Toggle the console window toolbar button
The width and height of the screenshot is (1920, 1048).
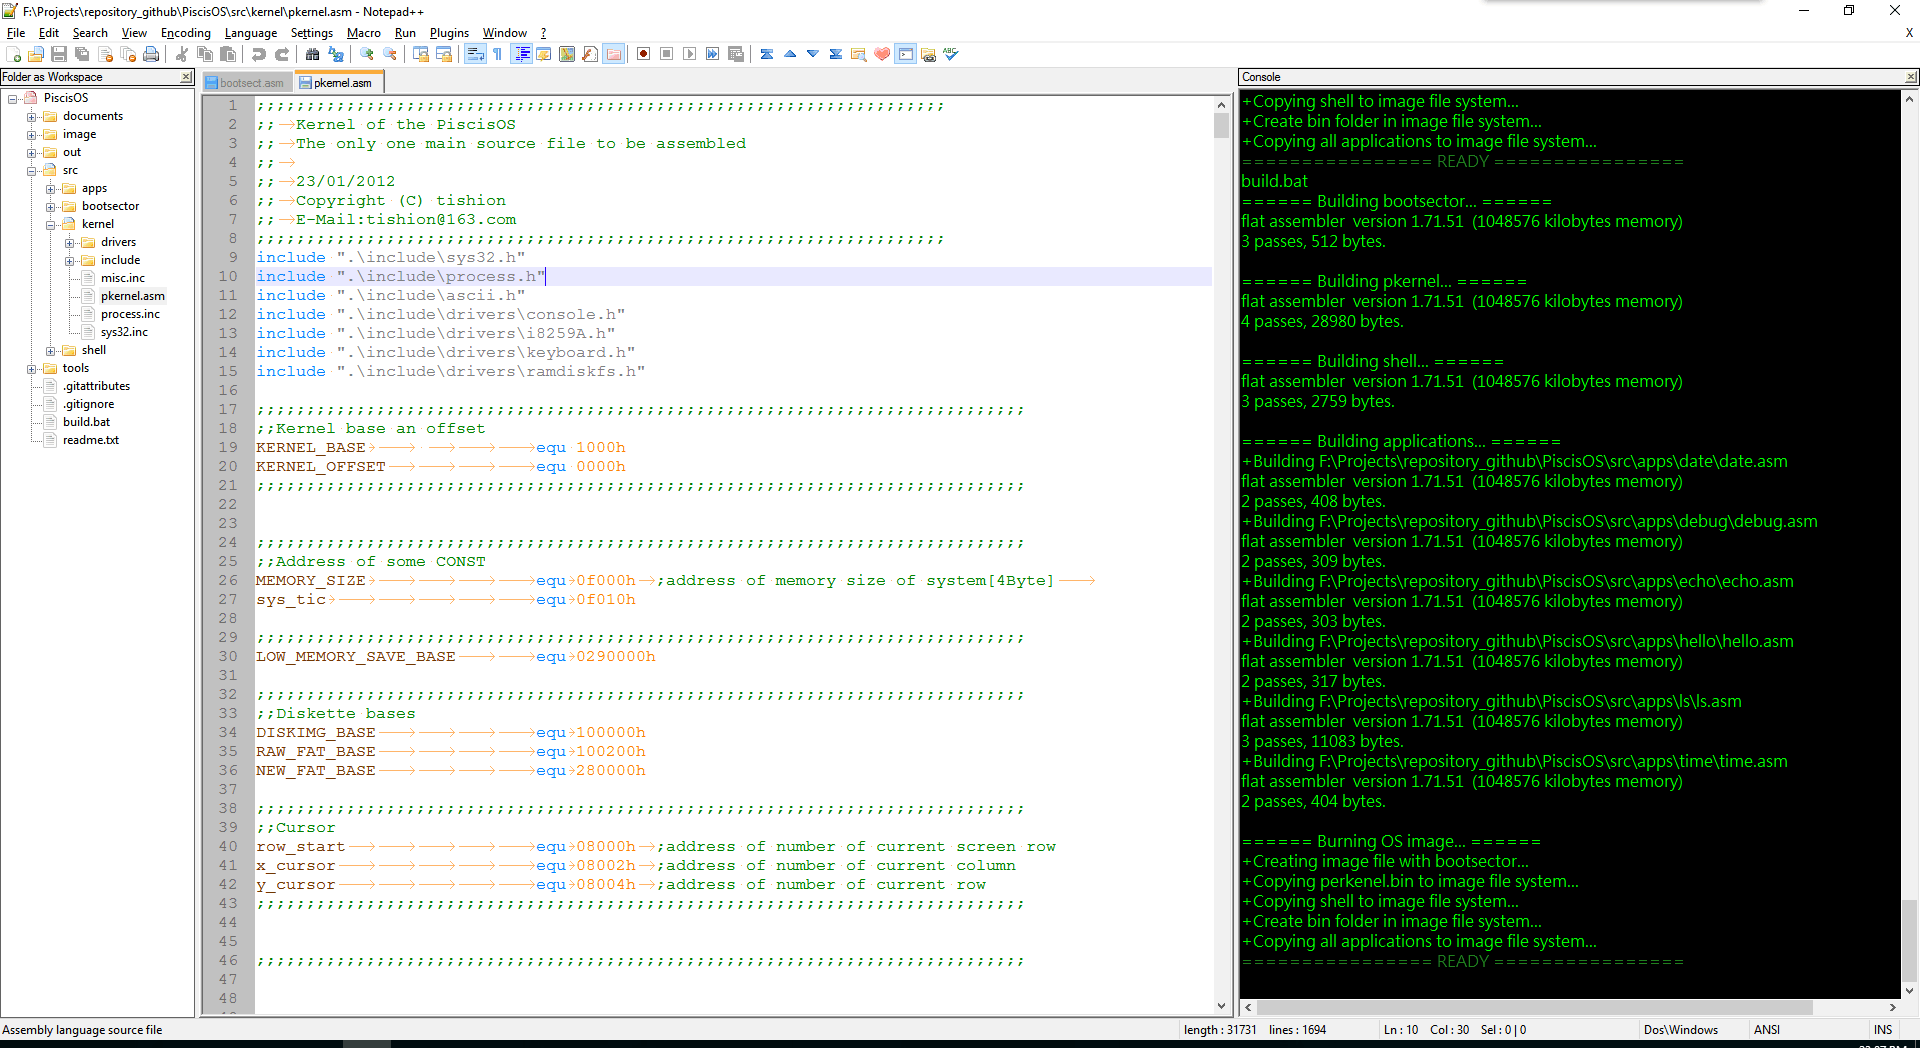pos(905,54)
